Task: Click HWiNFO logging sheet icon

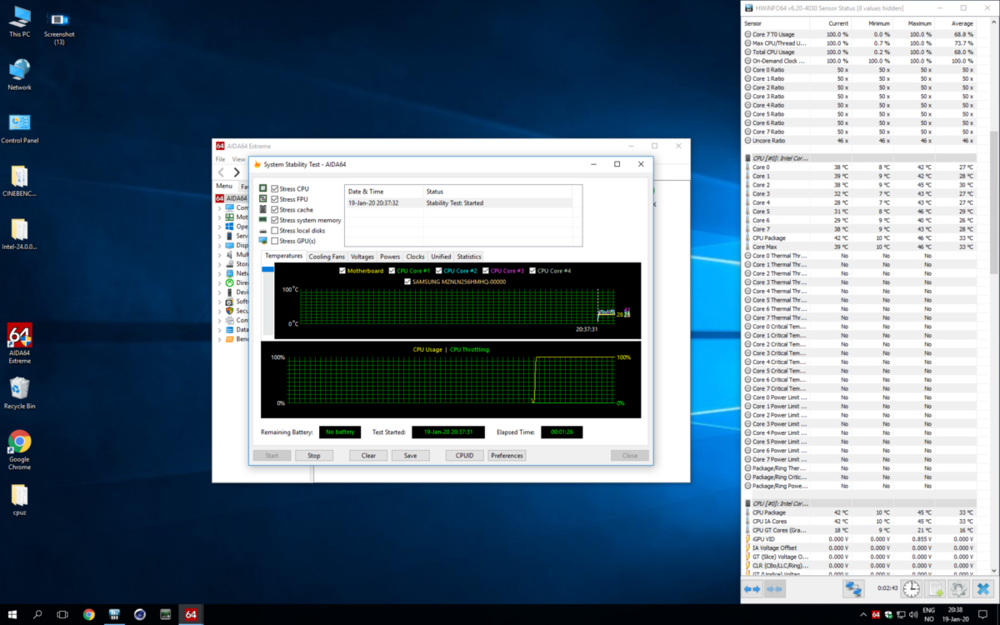Action: (x=935, y=589)
